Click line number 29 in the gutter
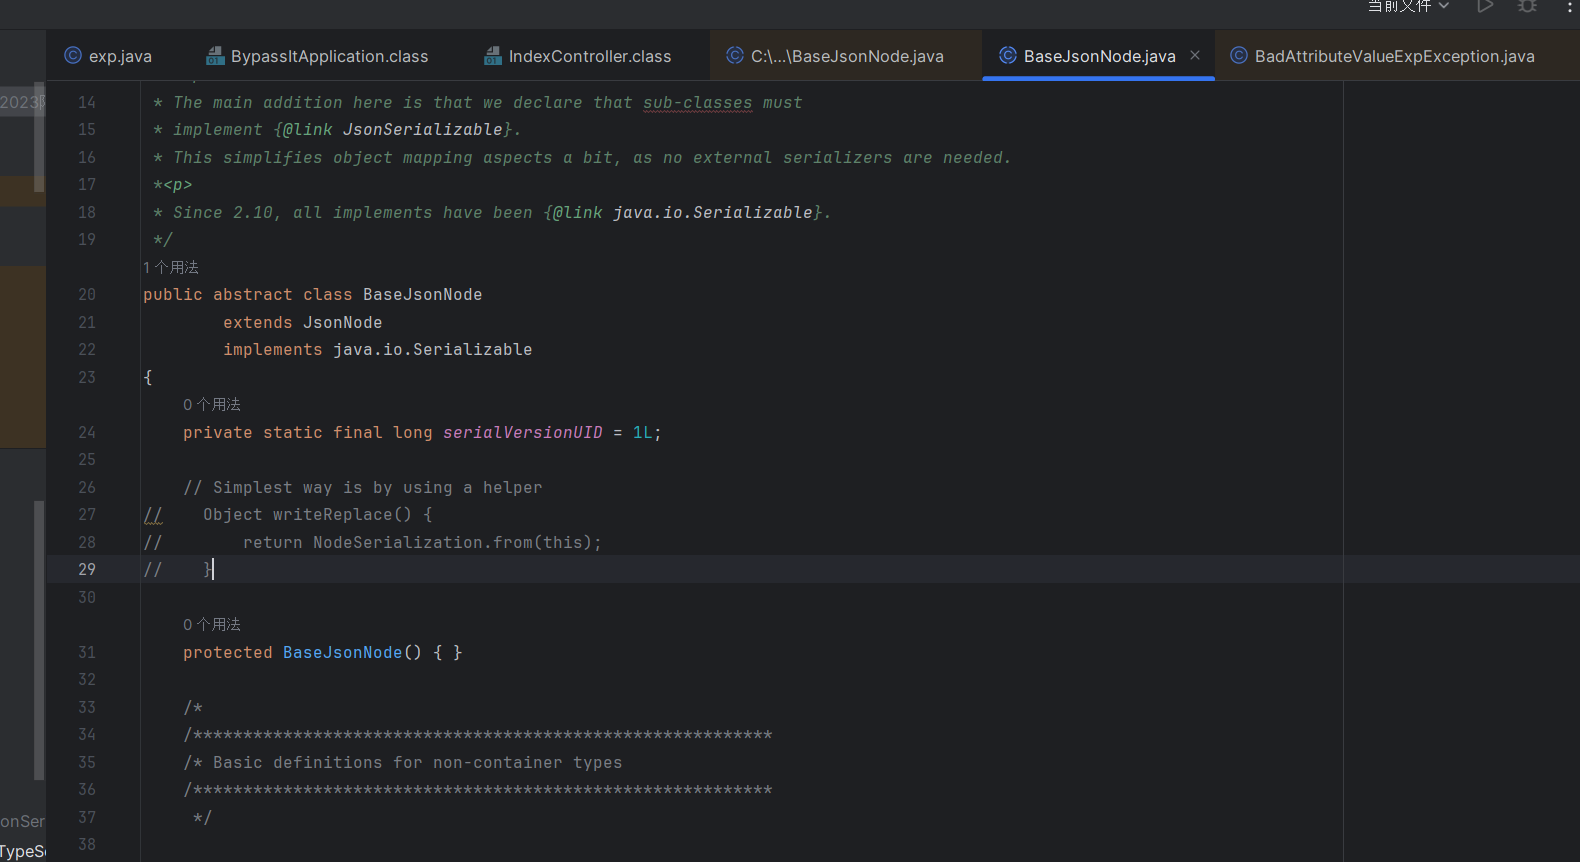 [87, 569]
